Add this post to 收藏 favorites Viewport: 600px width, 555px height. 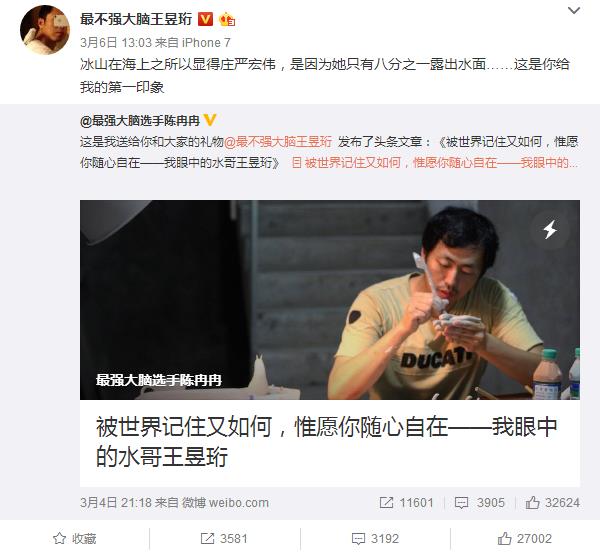[75, 539]
